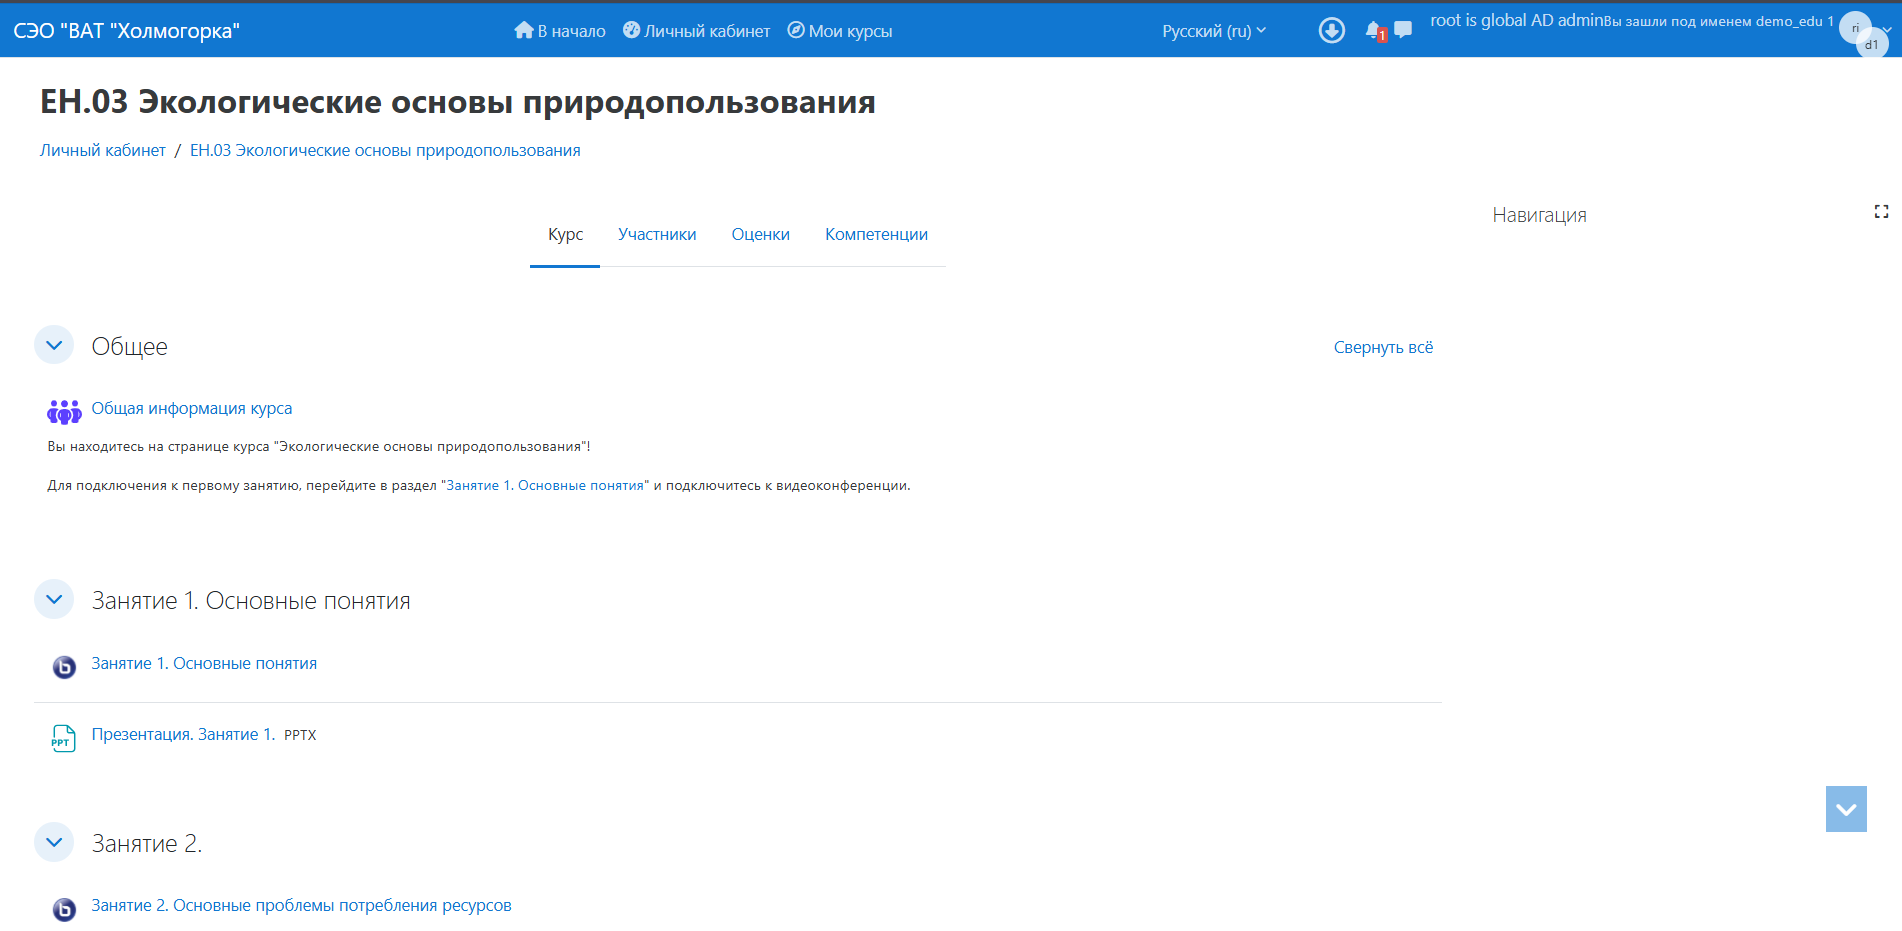1902x931 pixels.
Task: Open the Компетенции tab
Action: (x=876, y=234)
